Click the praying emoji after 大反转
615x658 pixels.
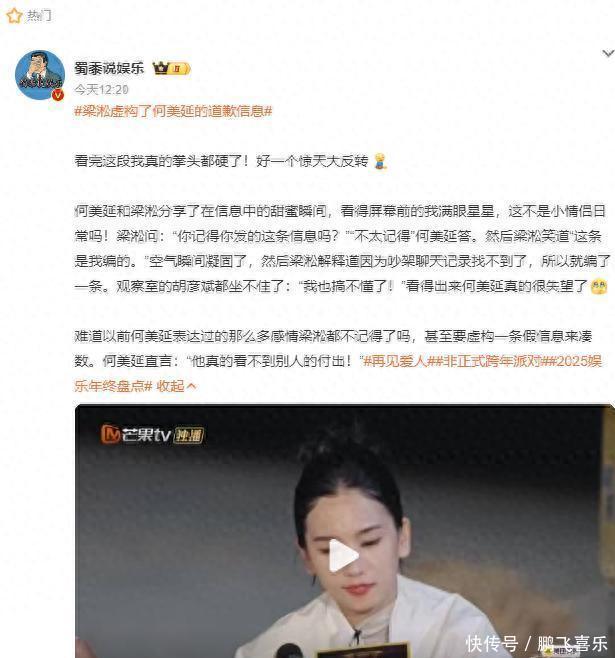380,161
